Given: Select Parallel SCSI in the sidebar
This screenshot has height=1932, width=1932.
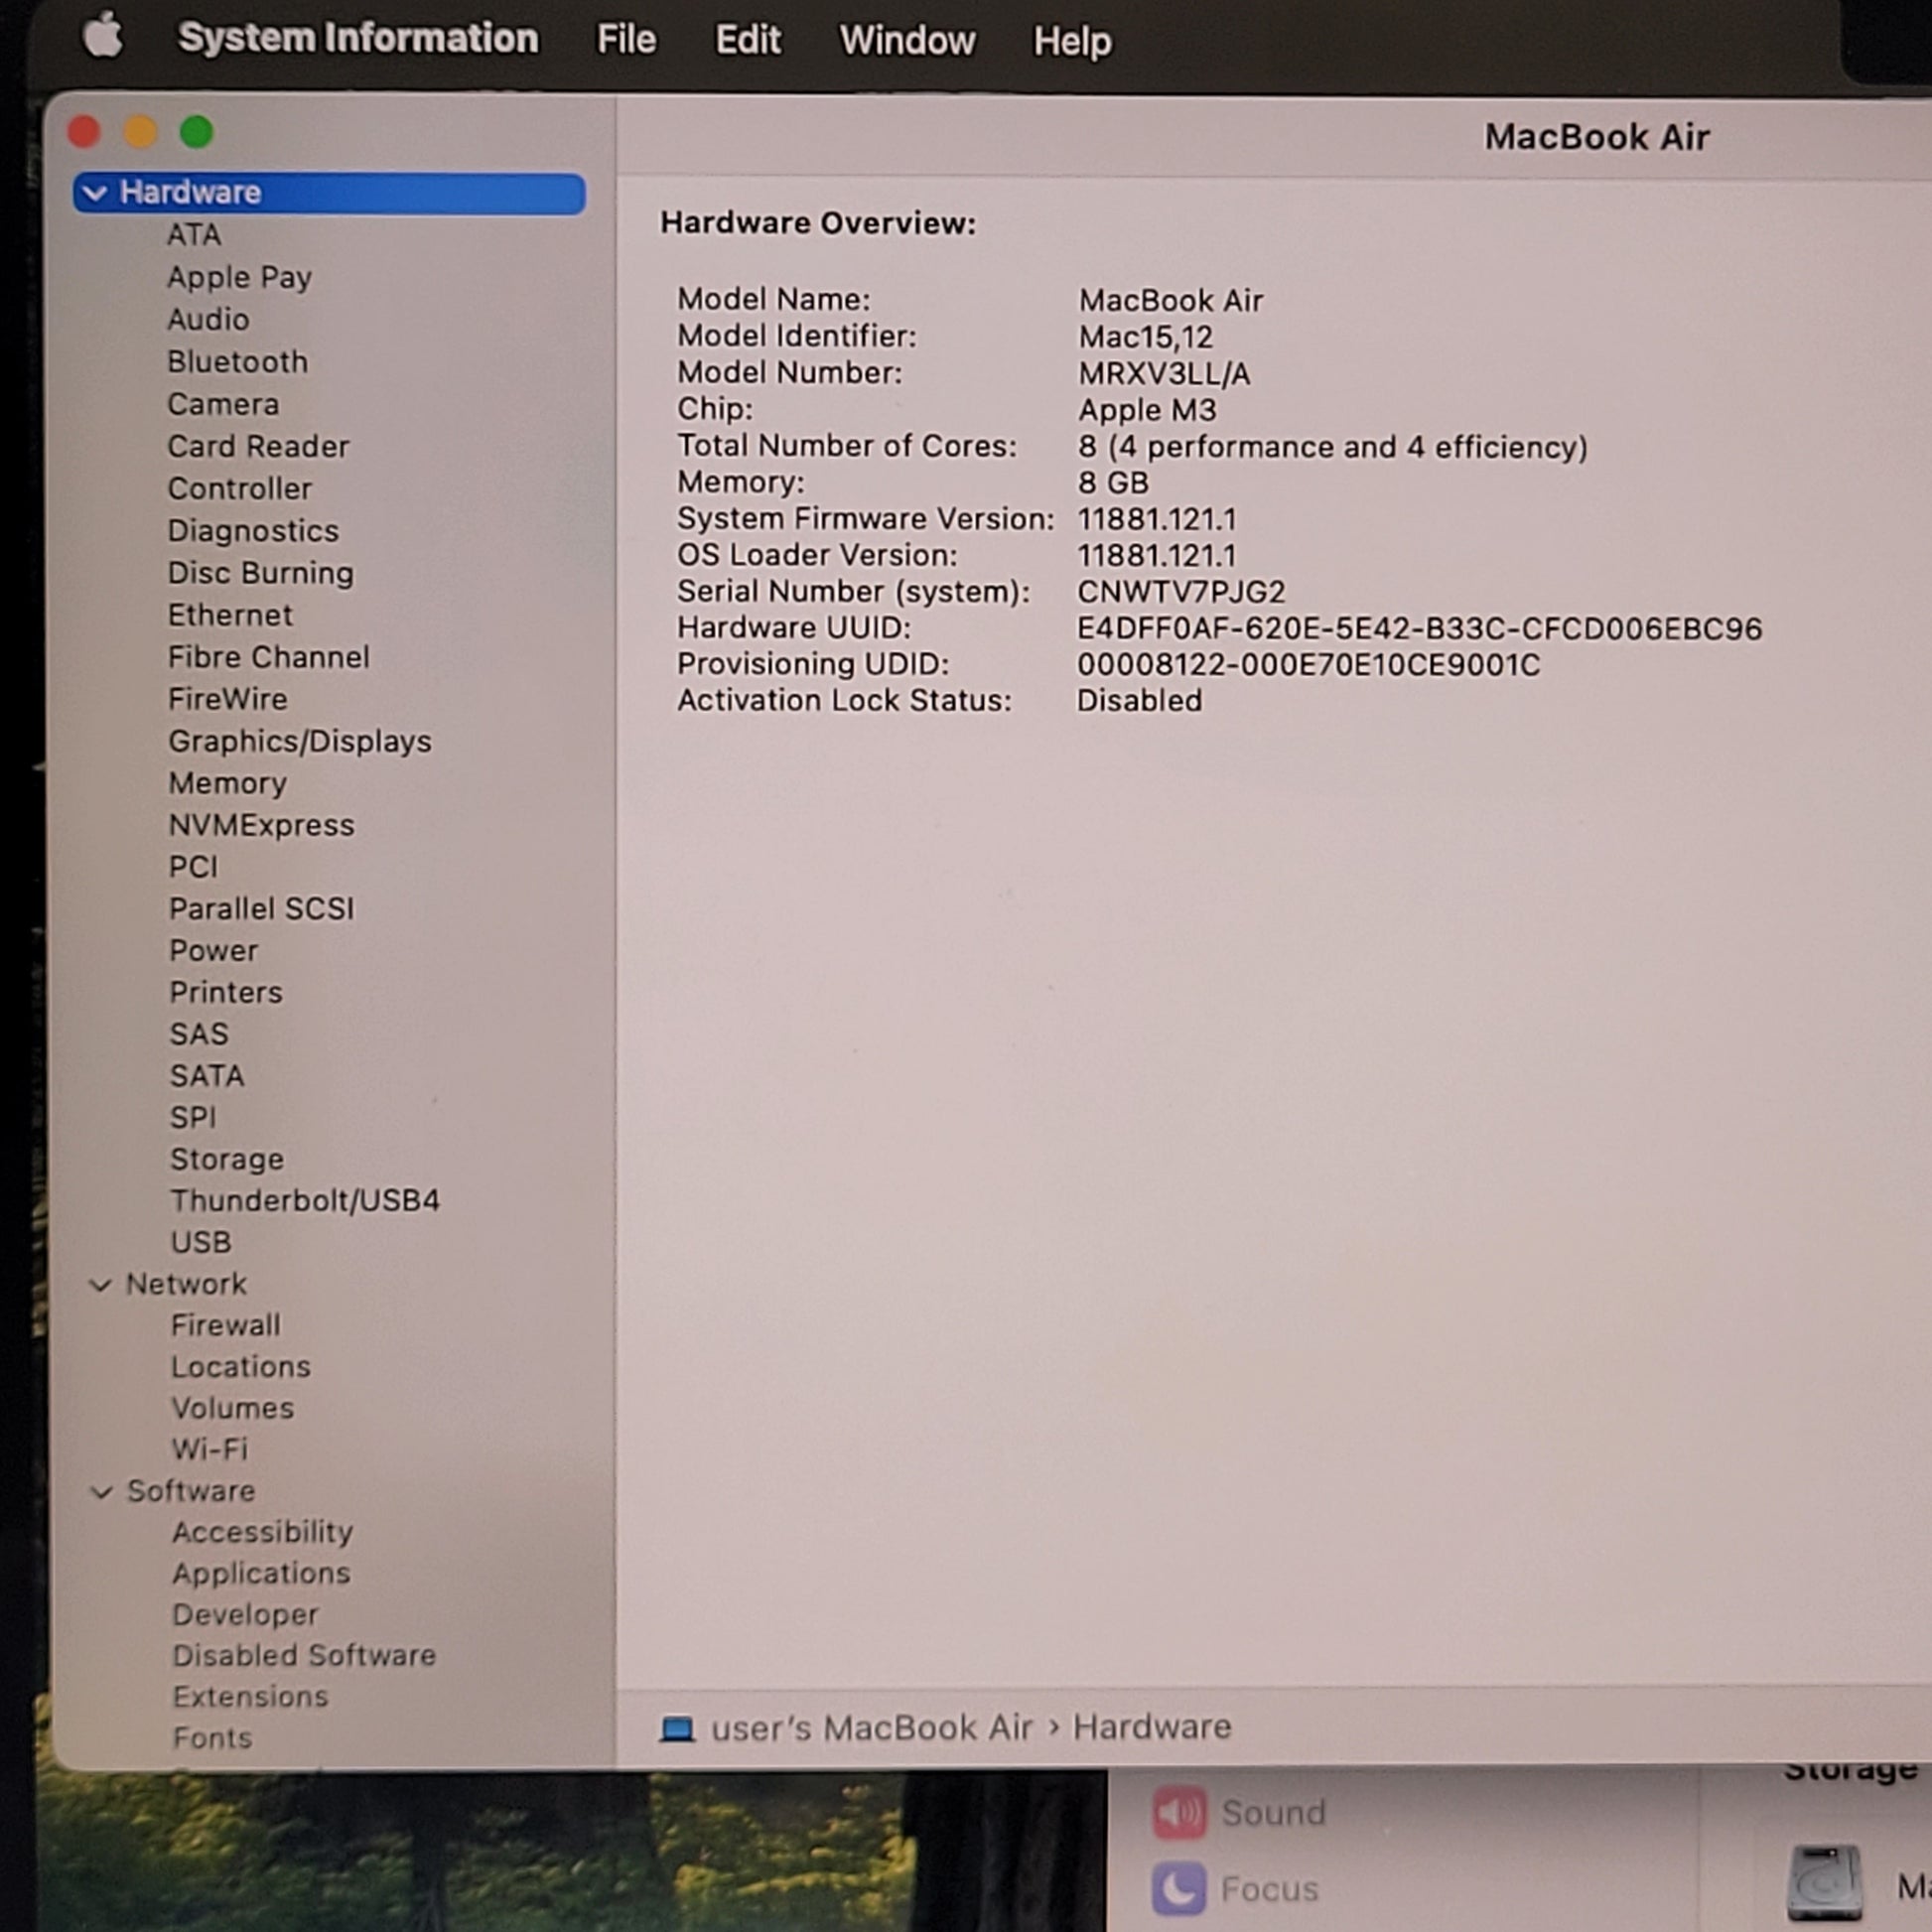Looking at the screenshot, I should tap(261, 908).
